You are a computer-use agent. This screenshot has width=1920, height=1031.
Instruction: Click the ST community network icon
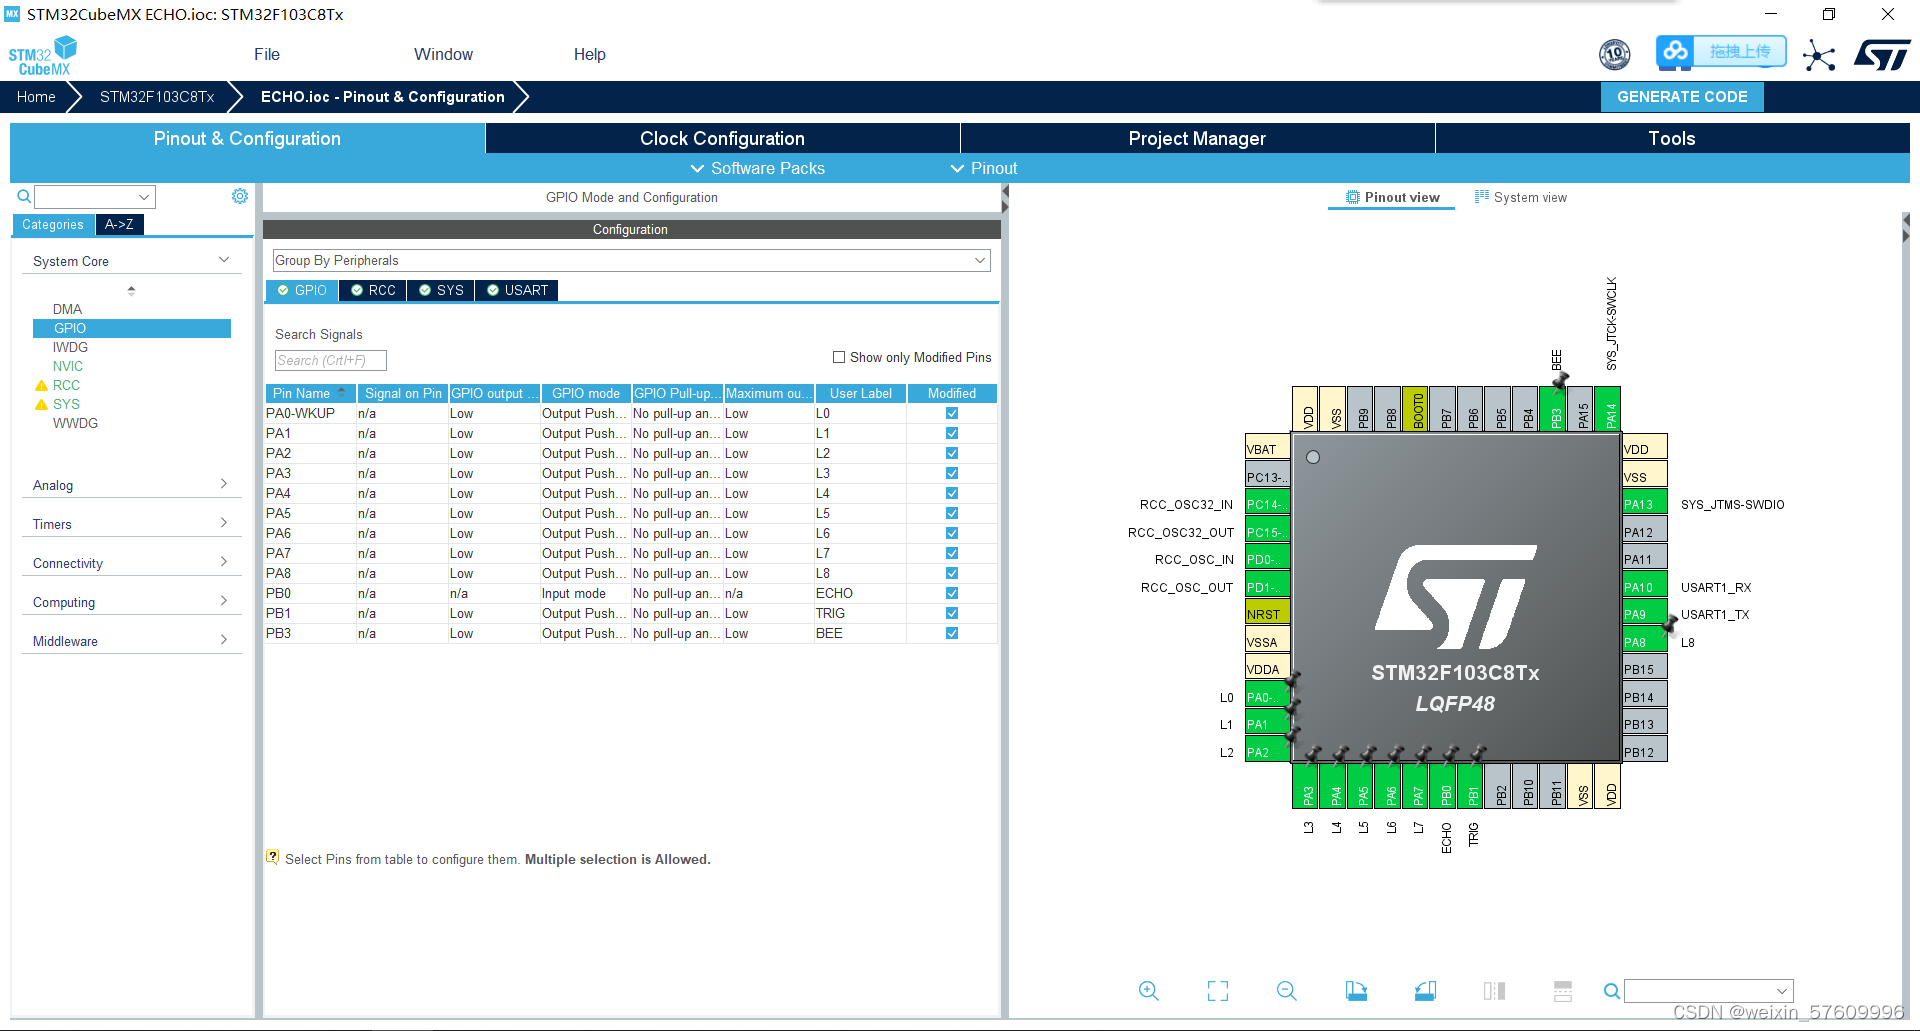point(1819,55)
